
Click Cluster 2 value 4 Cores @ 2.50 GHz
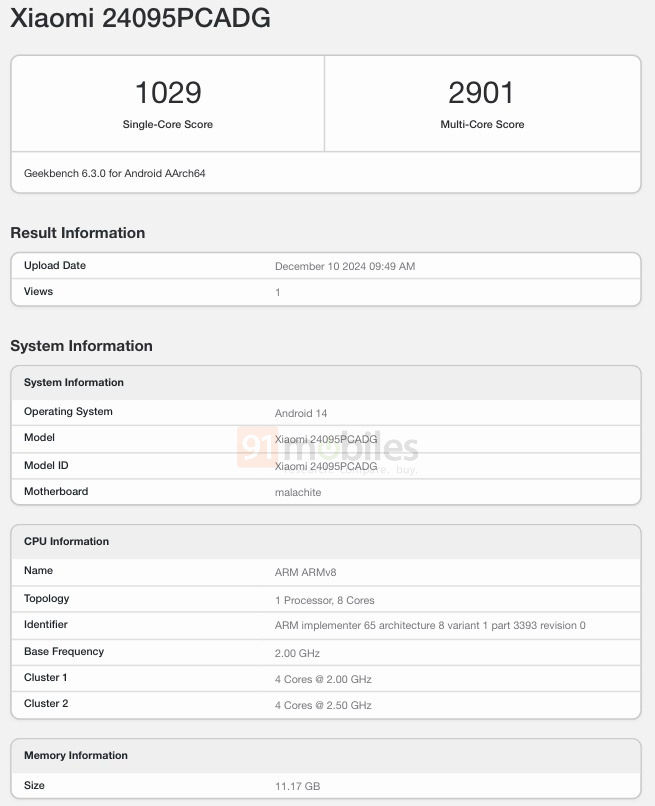click(x=323, y=705)
